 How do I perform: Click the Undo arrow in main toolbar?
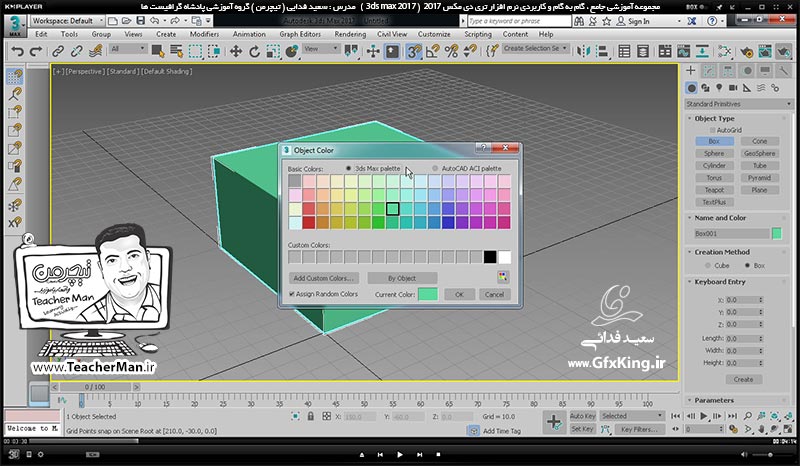point(17,52)
